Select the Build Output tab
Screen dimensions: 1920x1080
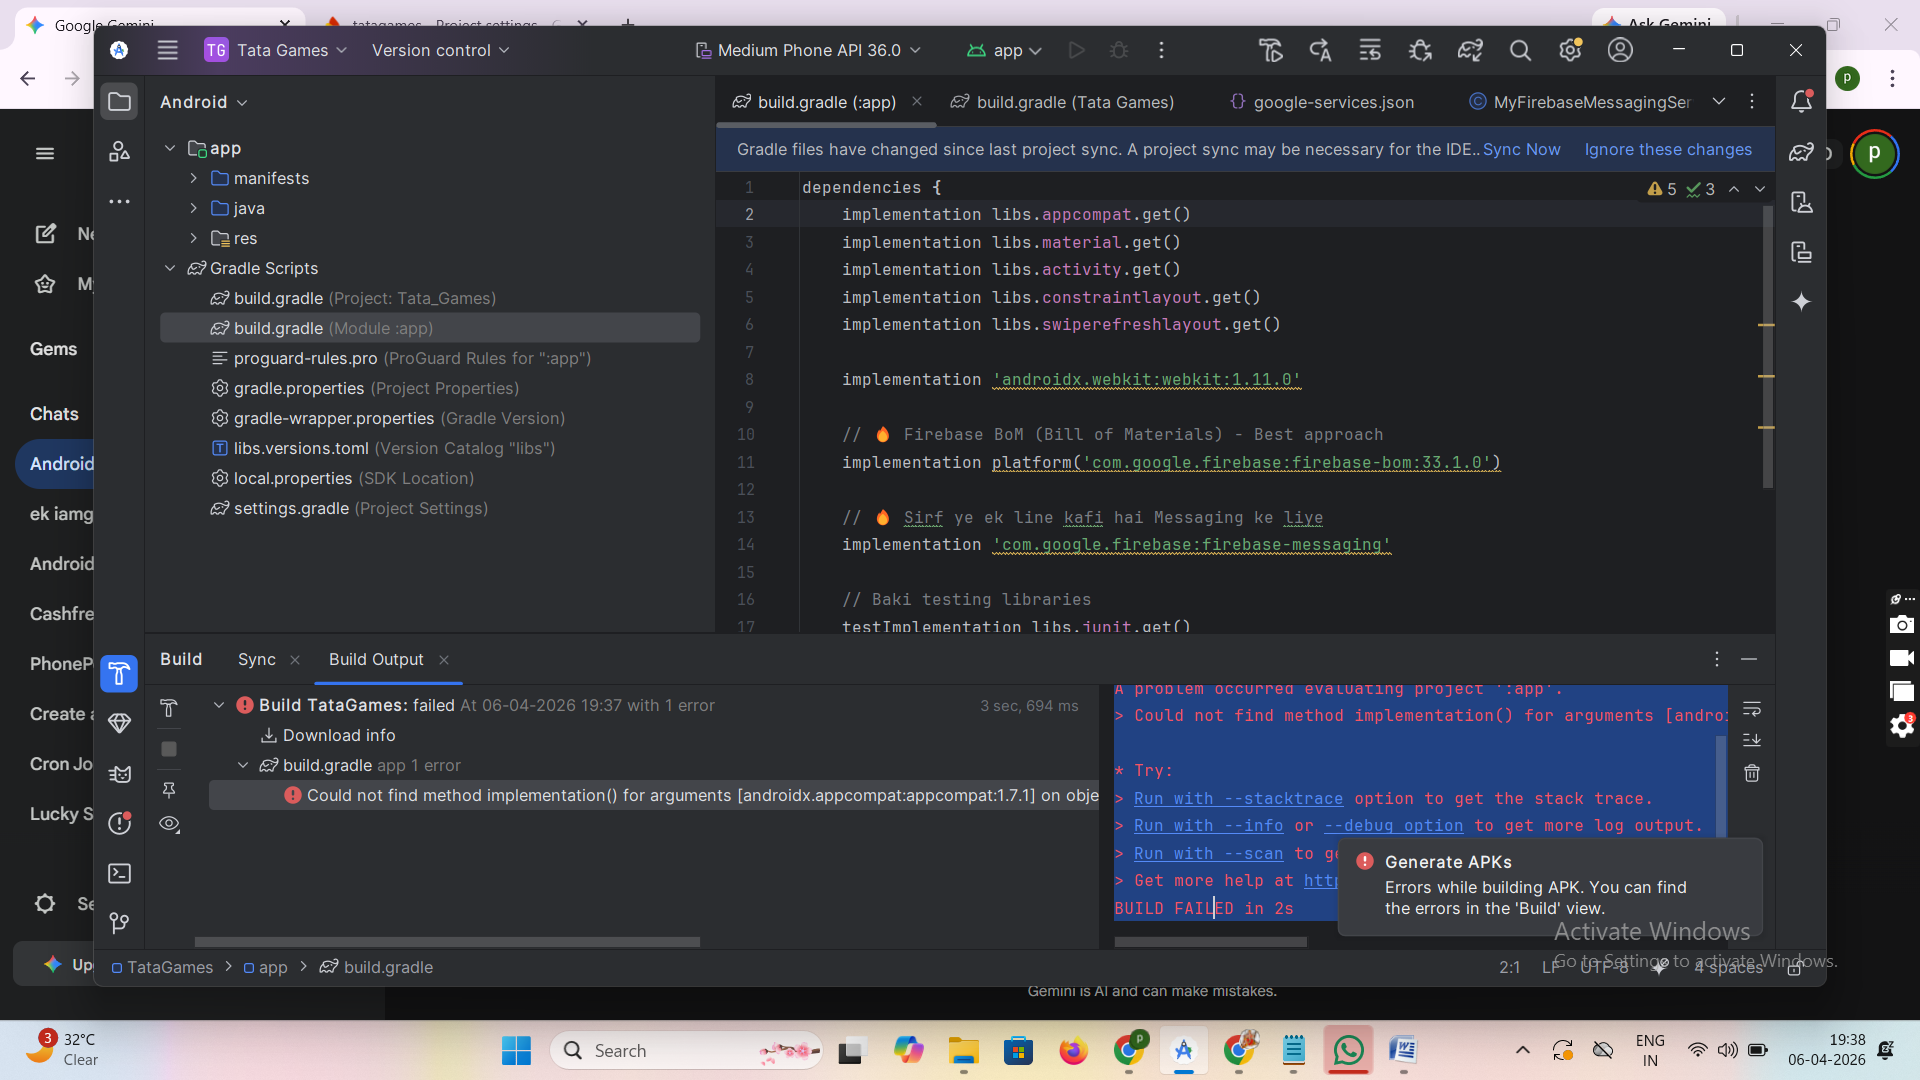click(376, 659)
